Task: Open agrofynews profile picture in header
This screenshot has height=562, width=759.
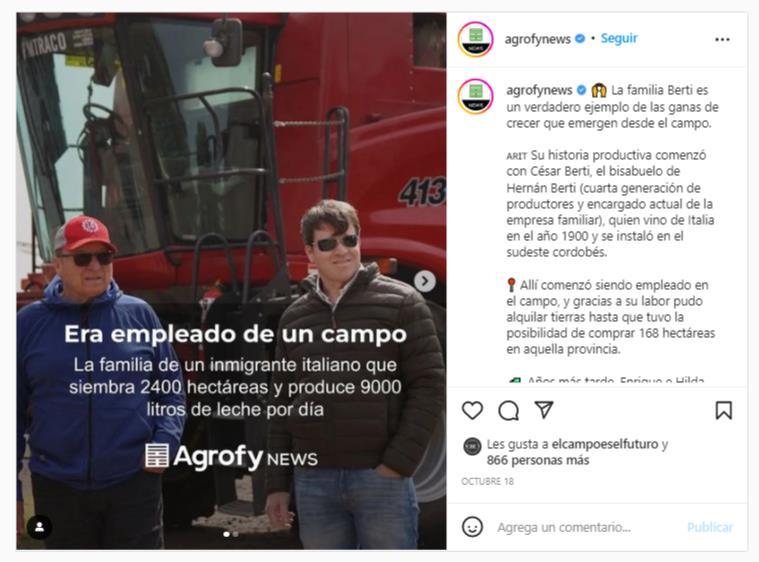Action: (x=475, y=39)
